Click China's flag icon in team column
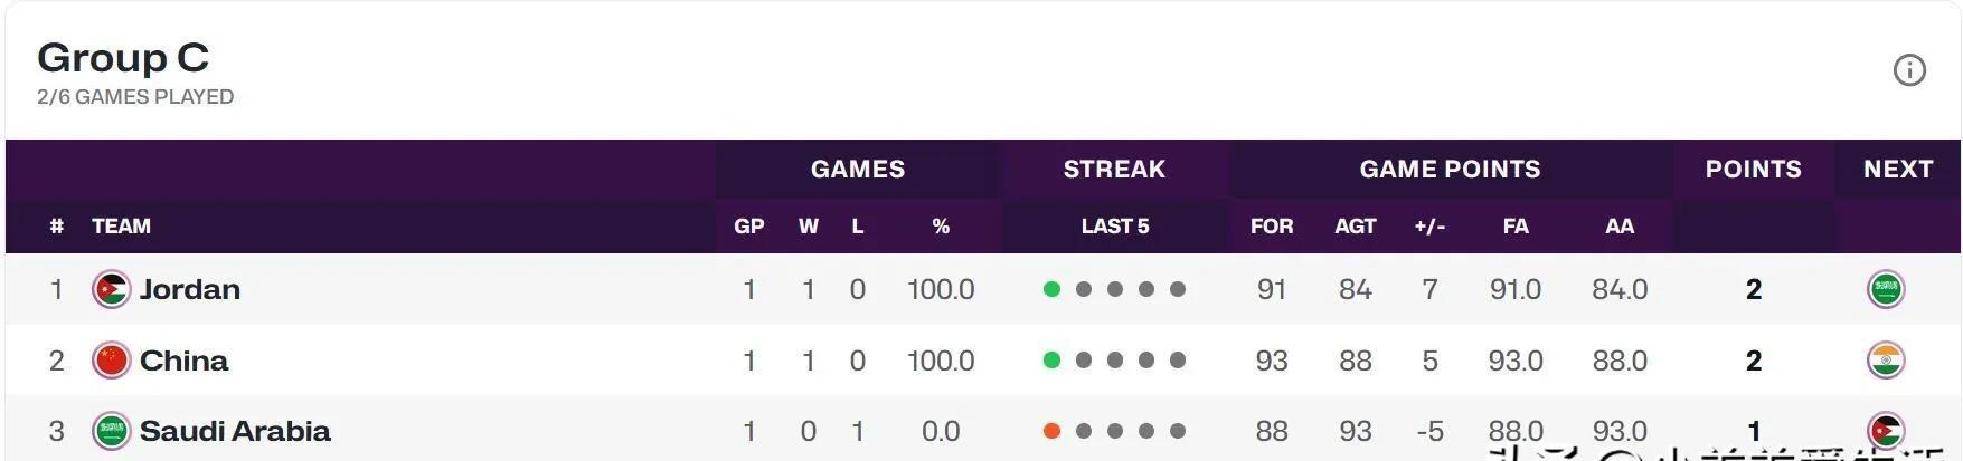1963x461 pixels. (x=111, y=361)
